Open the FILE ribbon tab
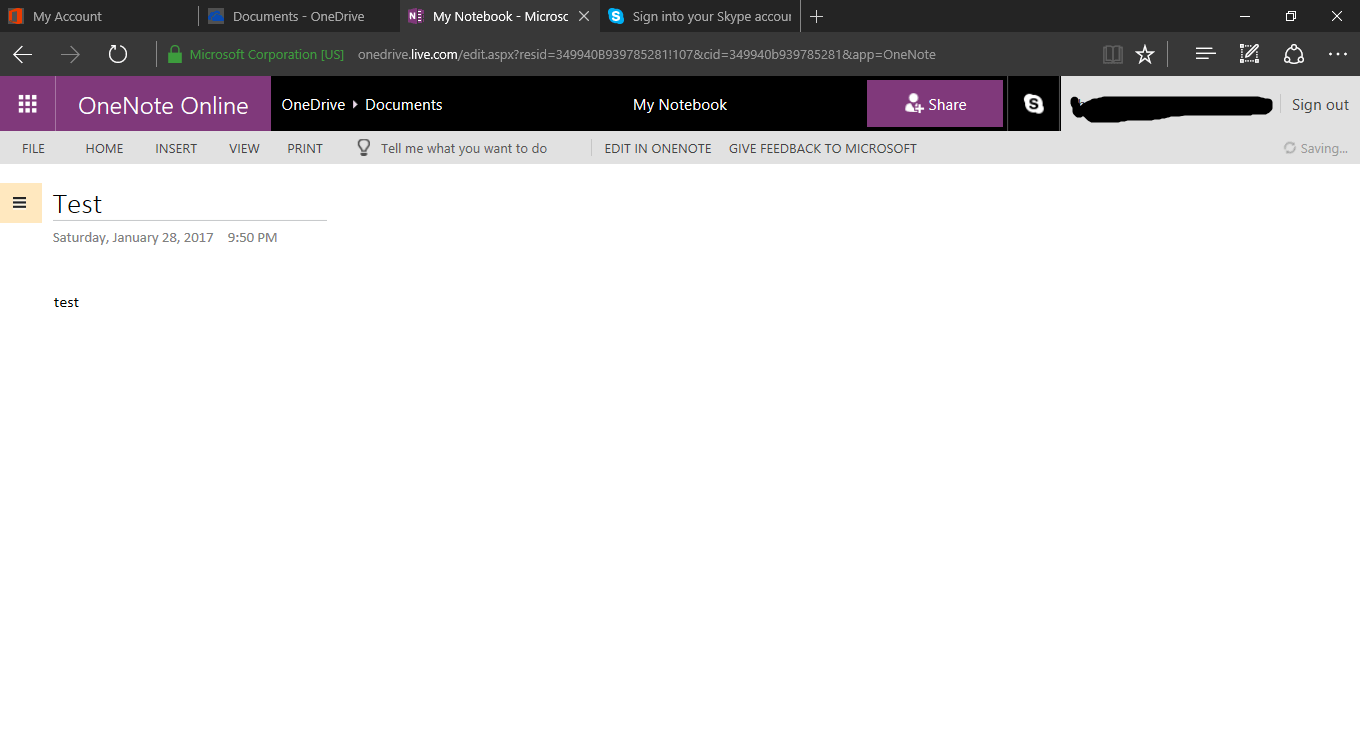The image size is (1360, 738). (x=33, y=148)
